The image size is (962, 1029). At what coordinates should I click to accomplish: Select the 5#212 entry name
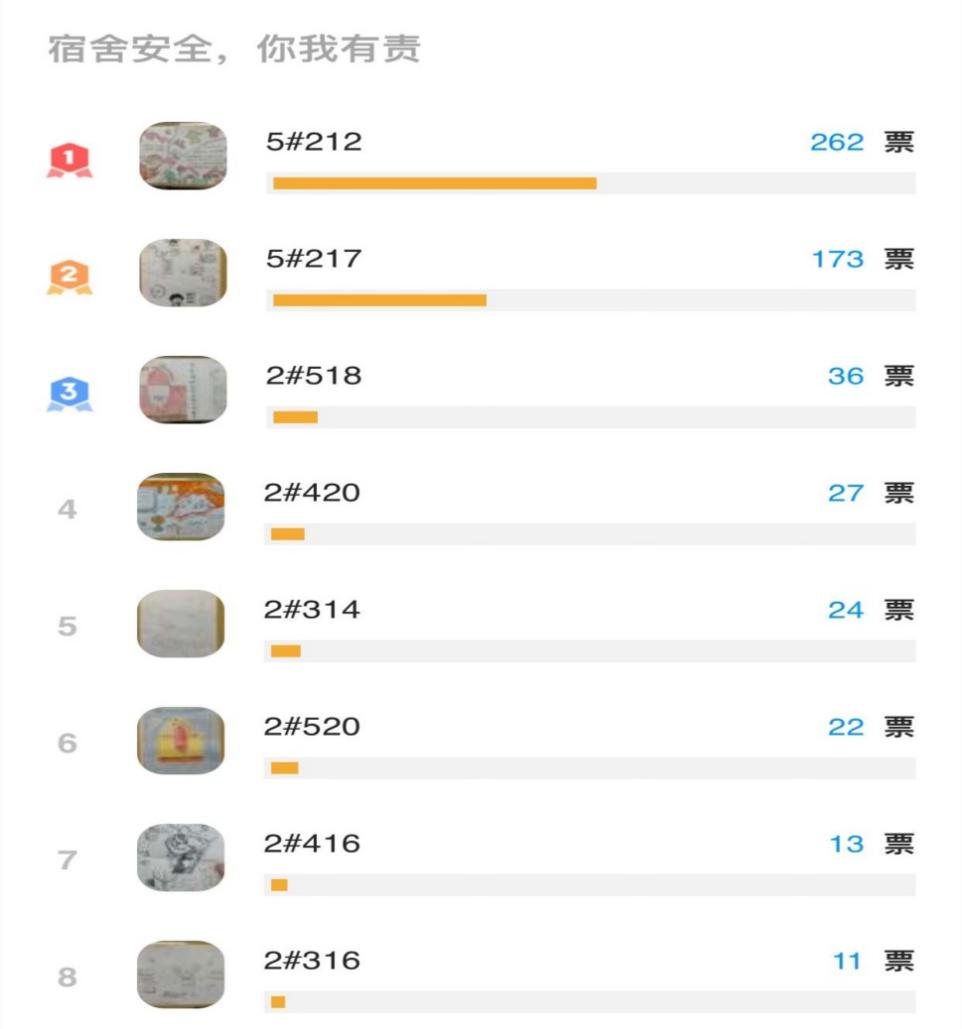(314, 142)
